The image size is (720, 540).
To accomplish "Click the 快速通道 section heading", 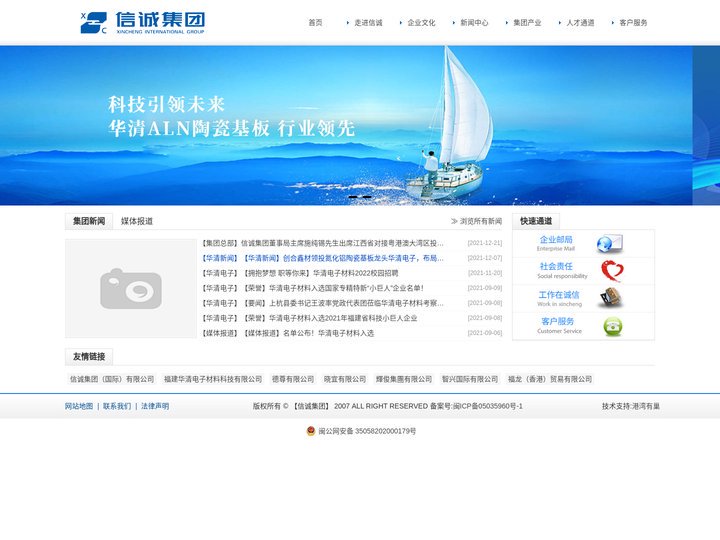I will coord(536,221).
